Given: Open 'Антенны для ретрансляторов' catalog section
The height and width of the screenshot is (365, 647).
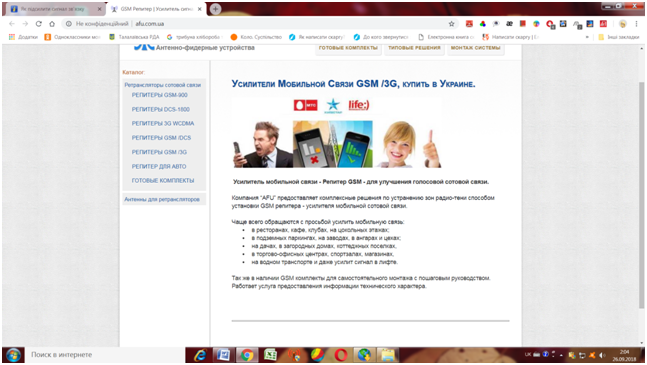Looking at the screenshot, I should tap(162, 199).
